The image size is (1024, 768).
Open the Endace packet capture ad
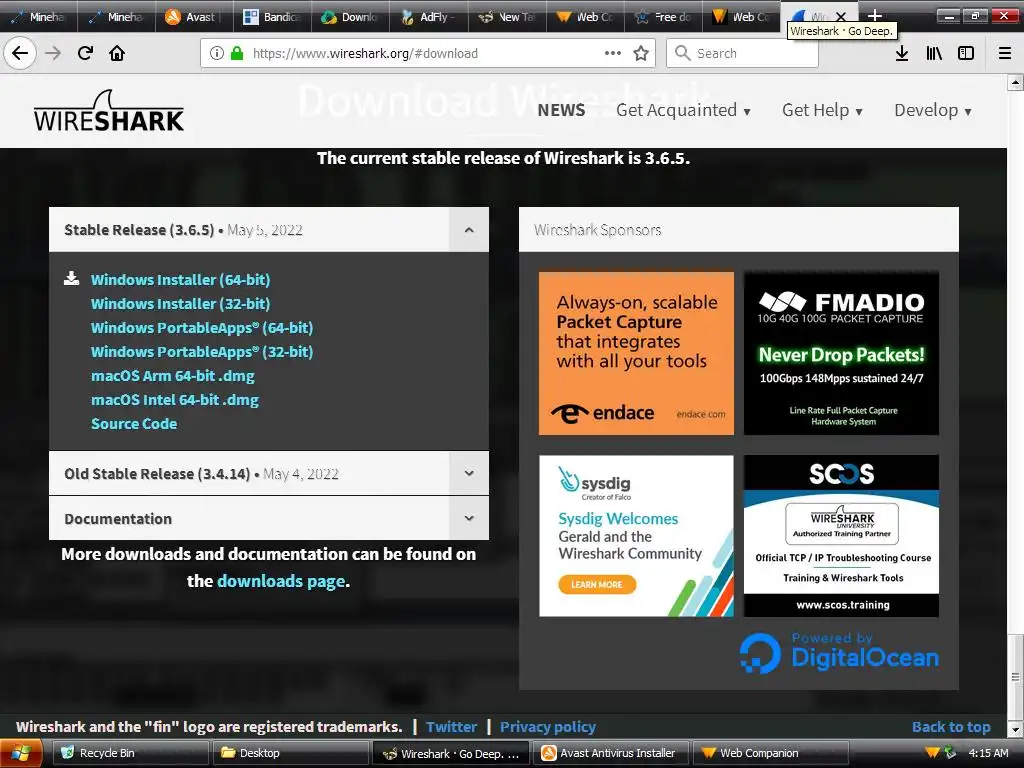(636, 353)
